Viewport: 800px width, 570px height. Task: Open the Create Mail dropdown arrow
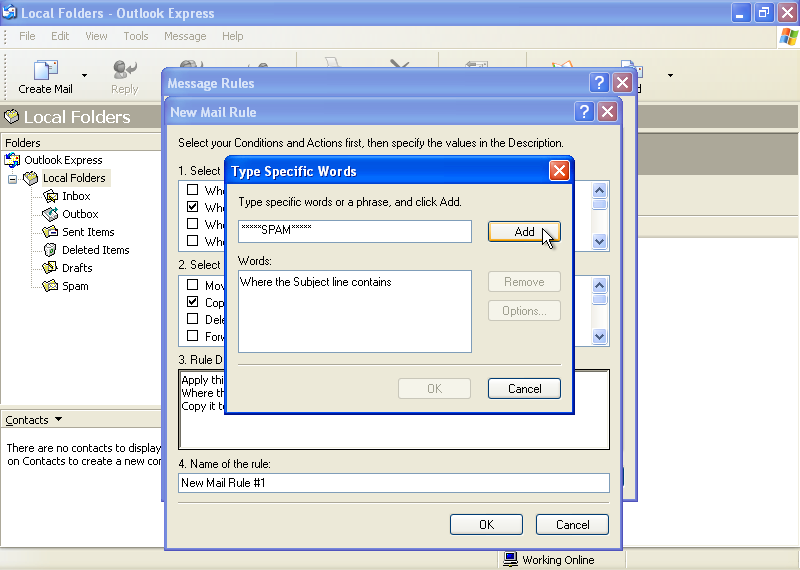point(84,76)
